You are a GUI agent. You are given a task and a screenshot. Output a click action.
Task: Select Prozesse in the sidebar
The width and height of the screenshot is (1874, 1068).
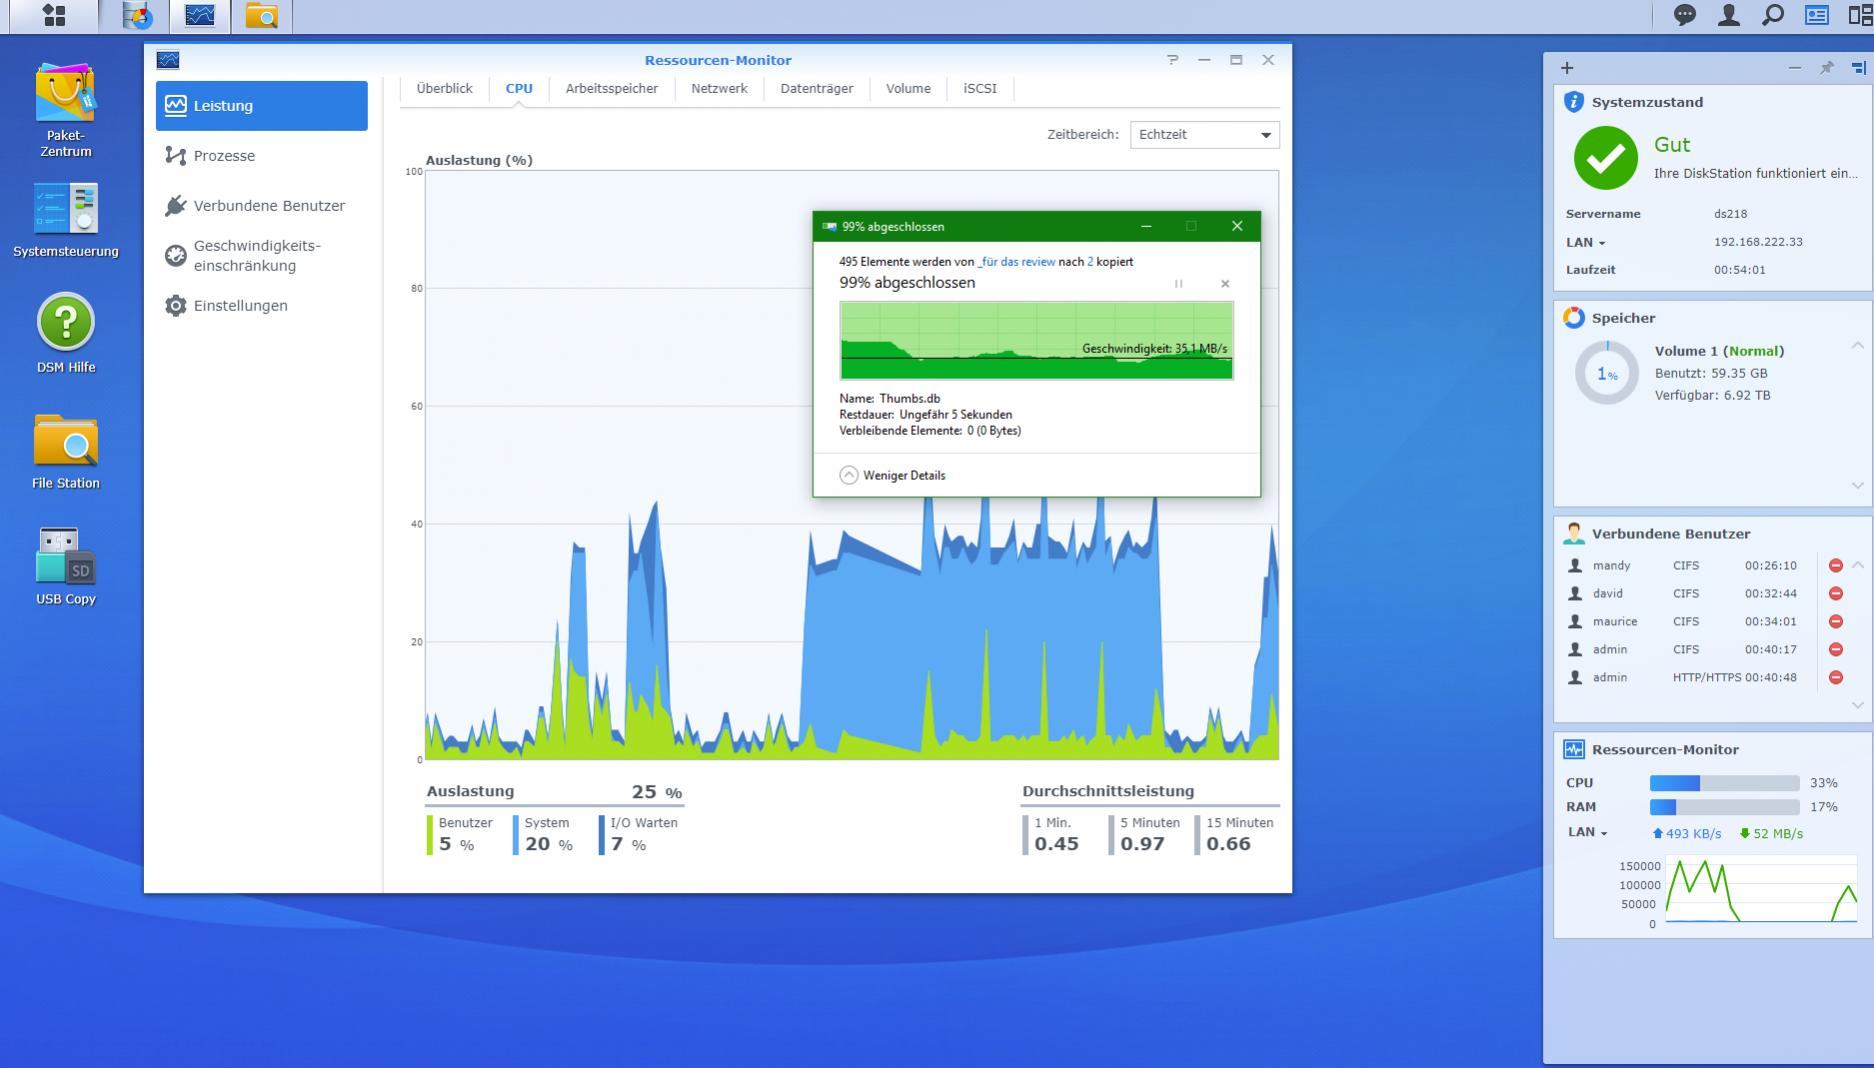(262, 156)
